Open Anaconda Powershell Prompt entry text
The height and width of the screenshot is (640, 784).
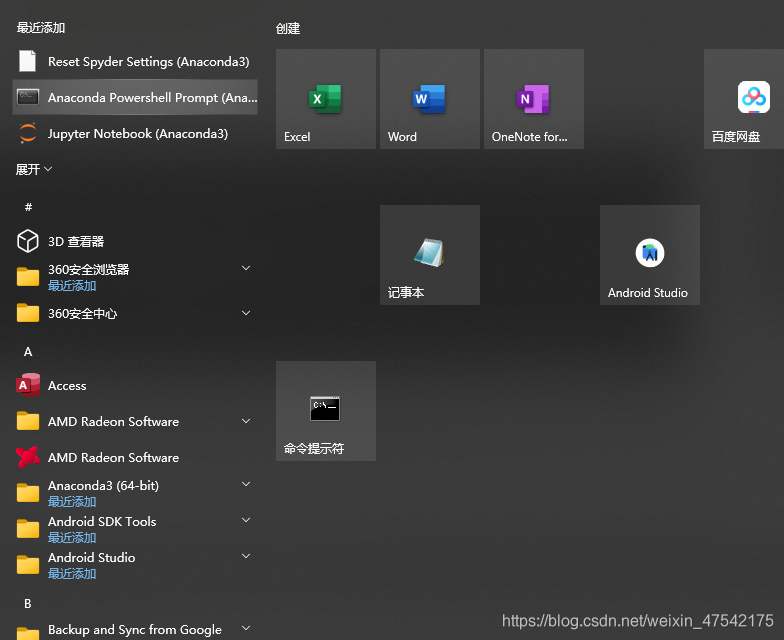152,98
